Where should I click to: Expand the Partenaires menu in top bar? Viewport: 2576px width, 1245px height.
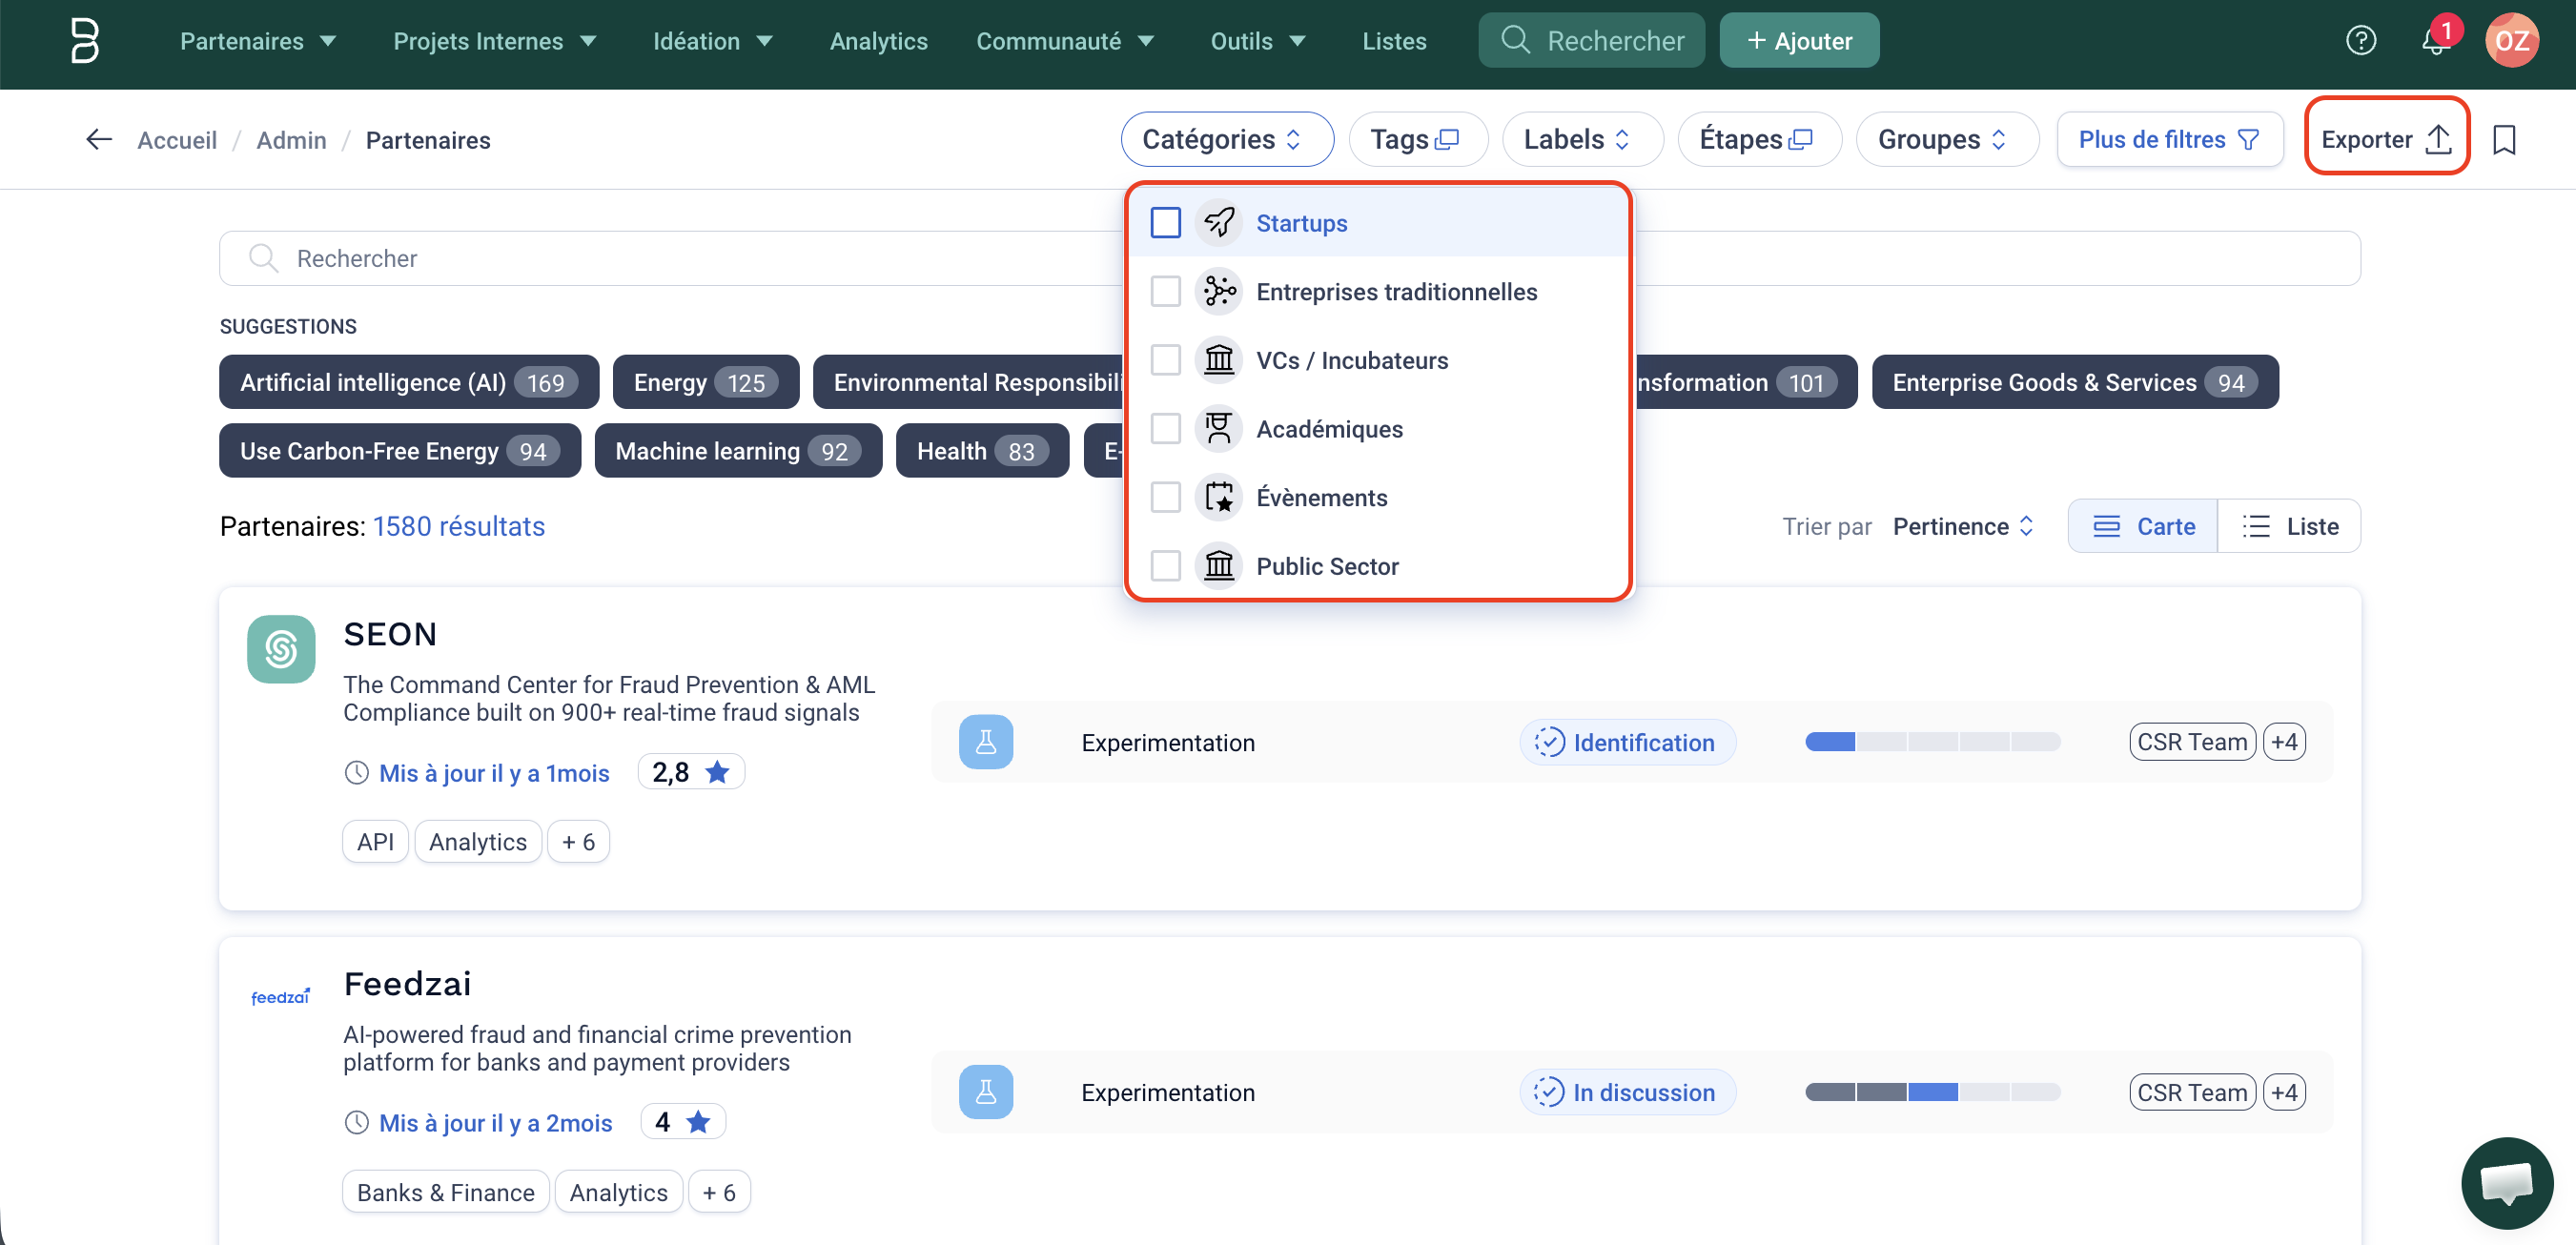pyautogui.click(x=257, y=41)
